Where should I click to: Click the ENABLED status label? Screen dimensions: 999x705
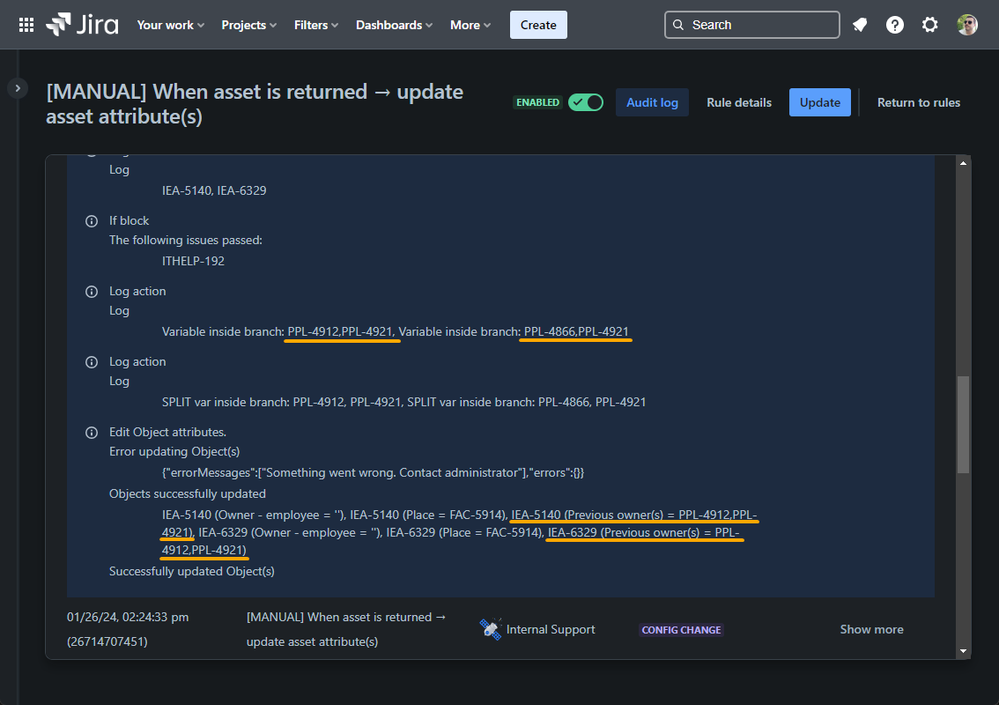538,103
